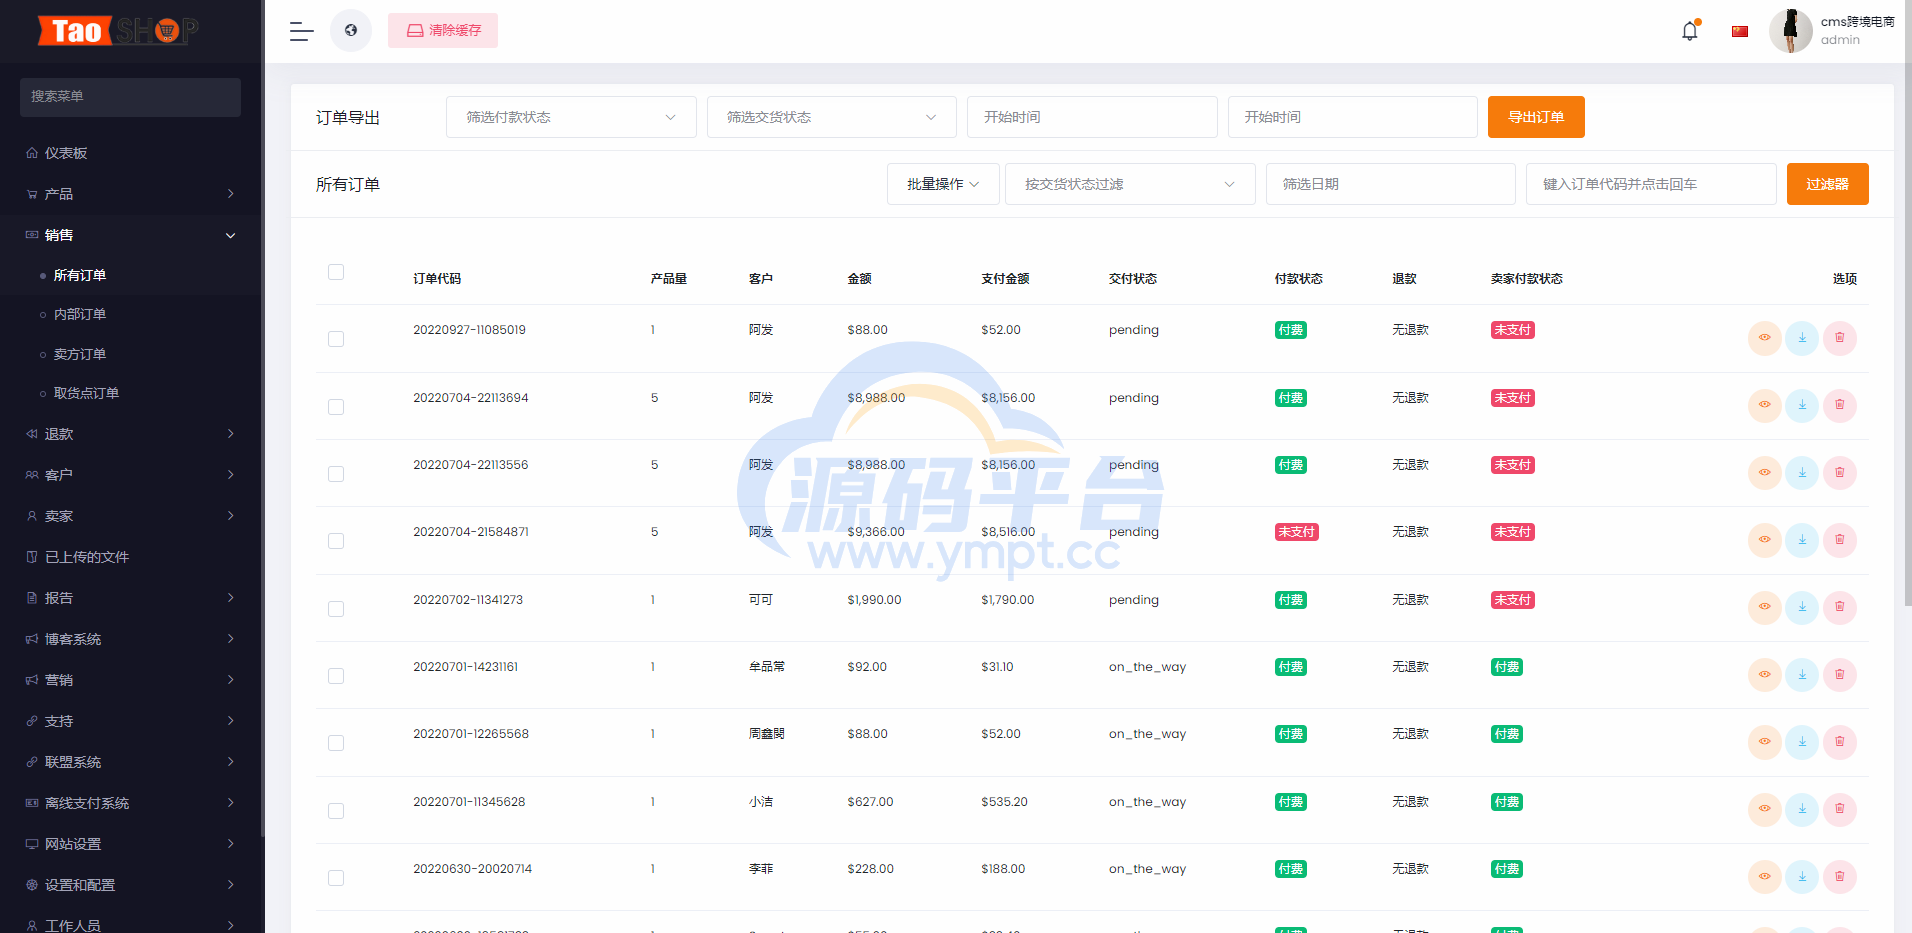Check the box for order 20220702-11341273
Viewport: 1912px width, 933px height.
(336, 609)
